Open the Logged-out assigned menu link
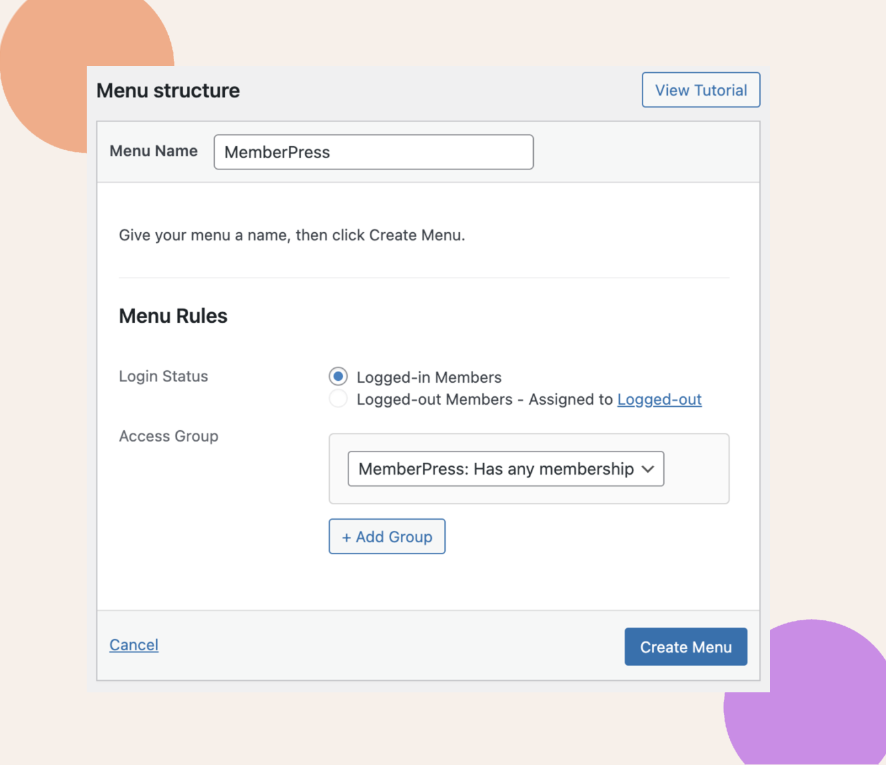 [x=659, y=399]
